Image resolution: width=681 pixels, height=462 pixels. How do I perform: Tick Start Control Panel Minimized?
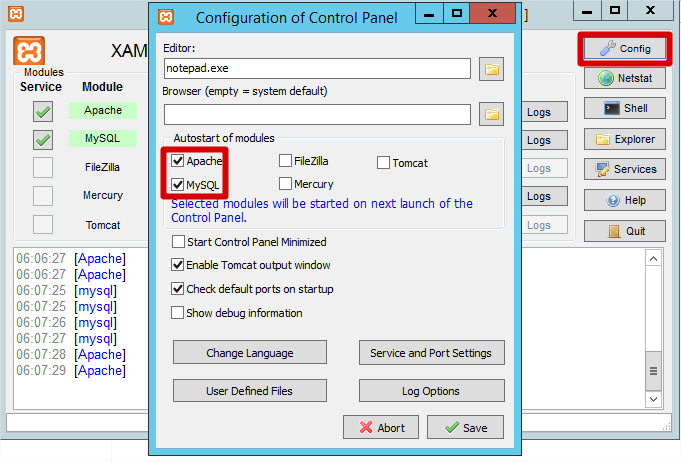pyautogui.click(x=178, y=242)
